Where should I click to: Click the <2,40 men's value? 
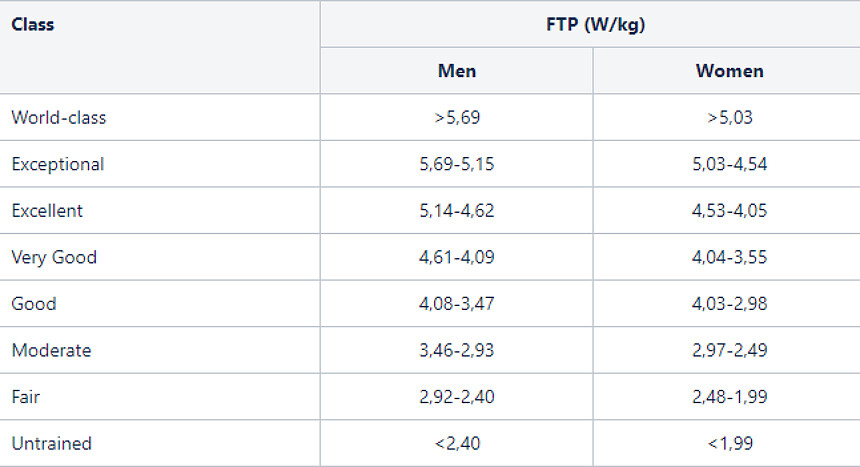457,443
